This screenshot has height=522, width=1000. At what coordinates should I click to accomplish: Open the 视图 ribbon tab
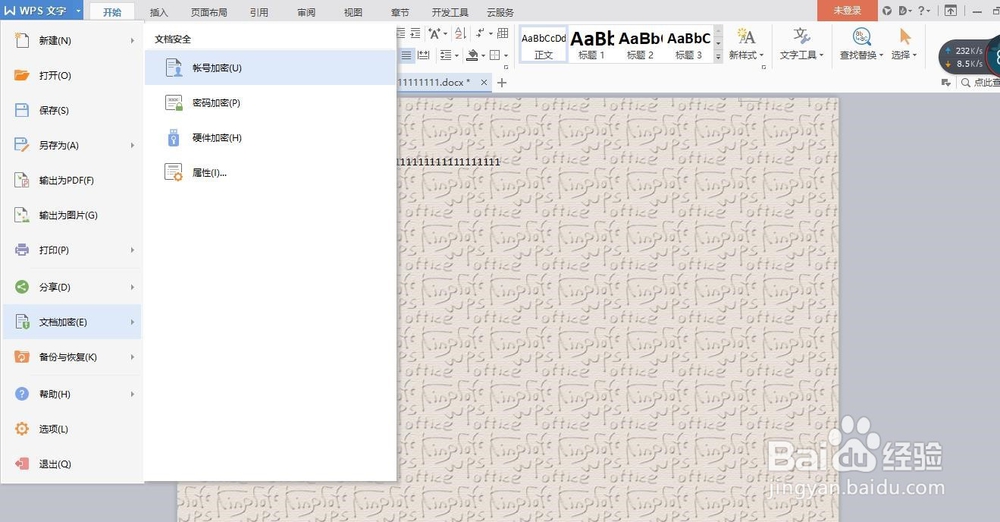(353, 12)
